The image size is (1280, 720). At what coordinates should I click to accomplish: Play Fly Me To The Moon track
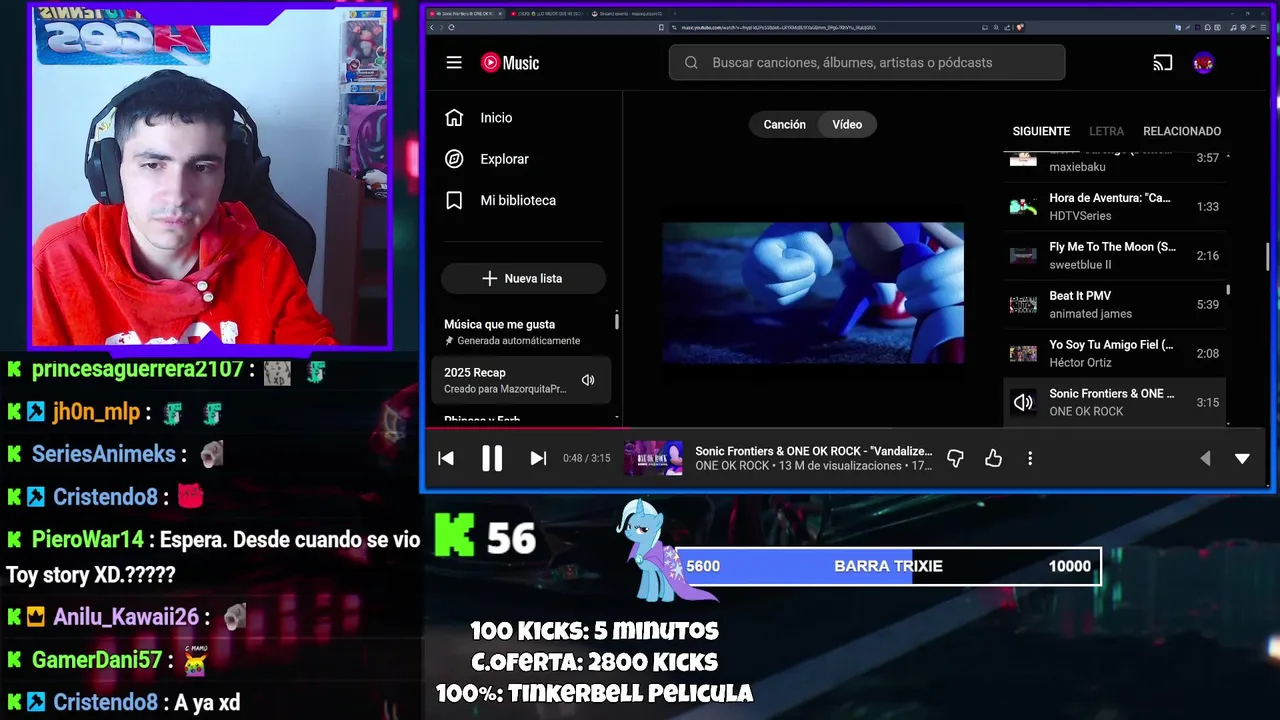(x=1114, y=256)
